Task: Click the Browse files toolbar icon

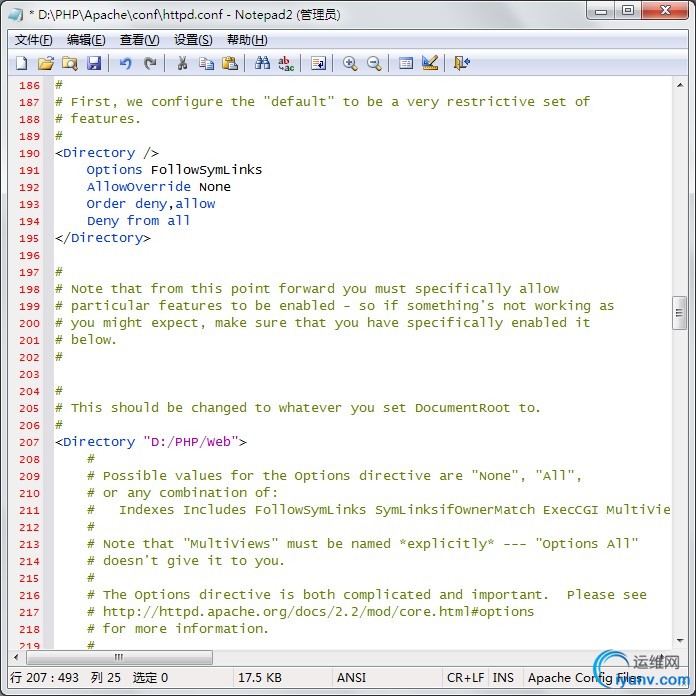Action: point(69,63)
